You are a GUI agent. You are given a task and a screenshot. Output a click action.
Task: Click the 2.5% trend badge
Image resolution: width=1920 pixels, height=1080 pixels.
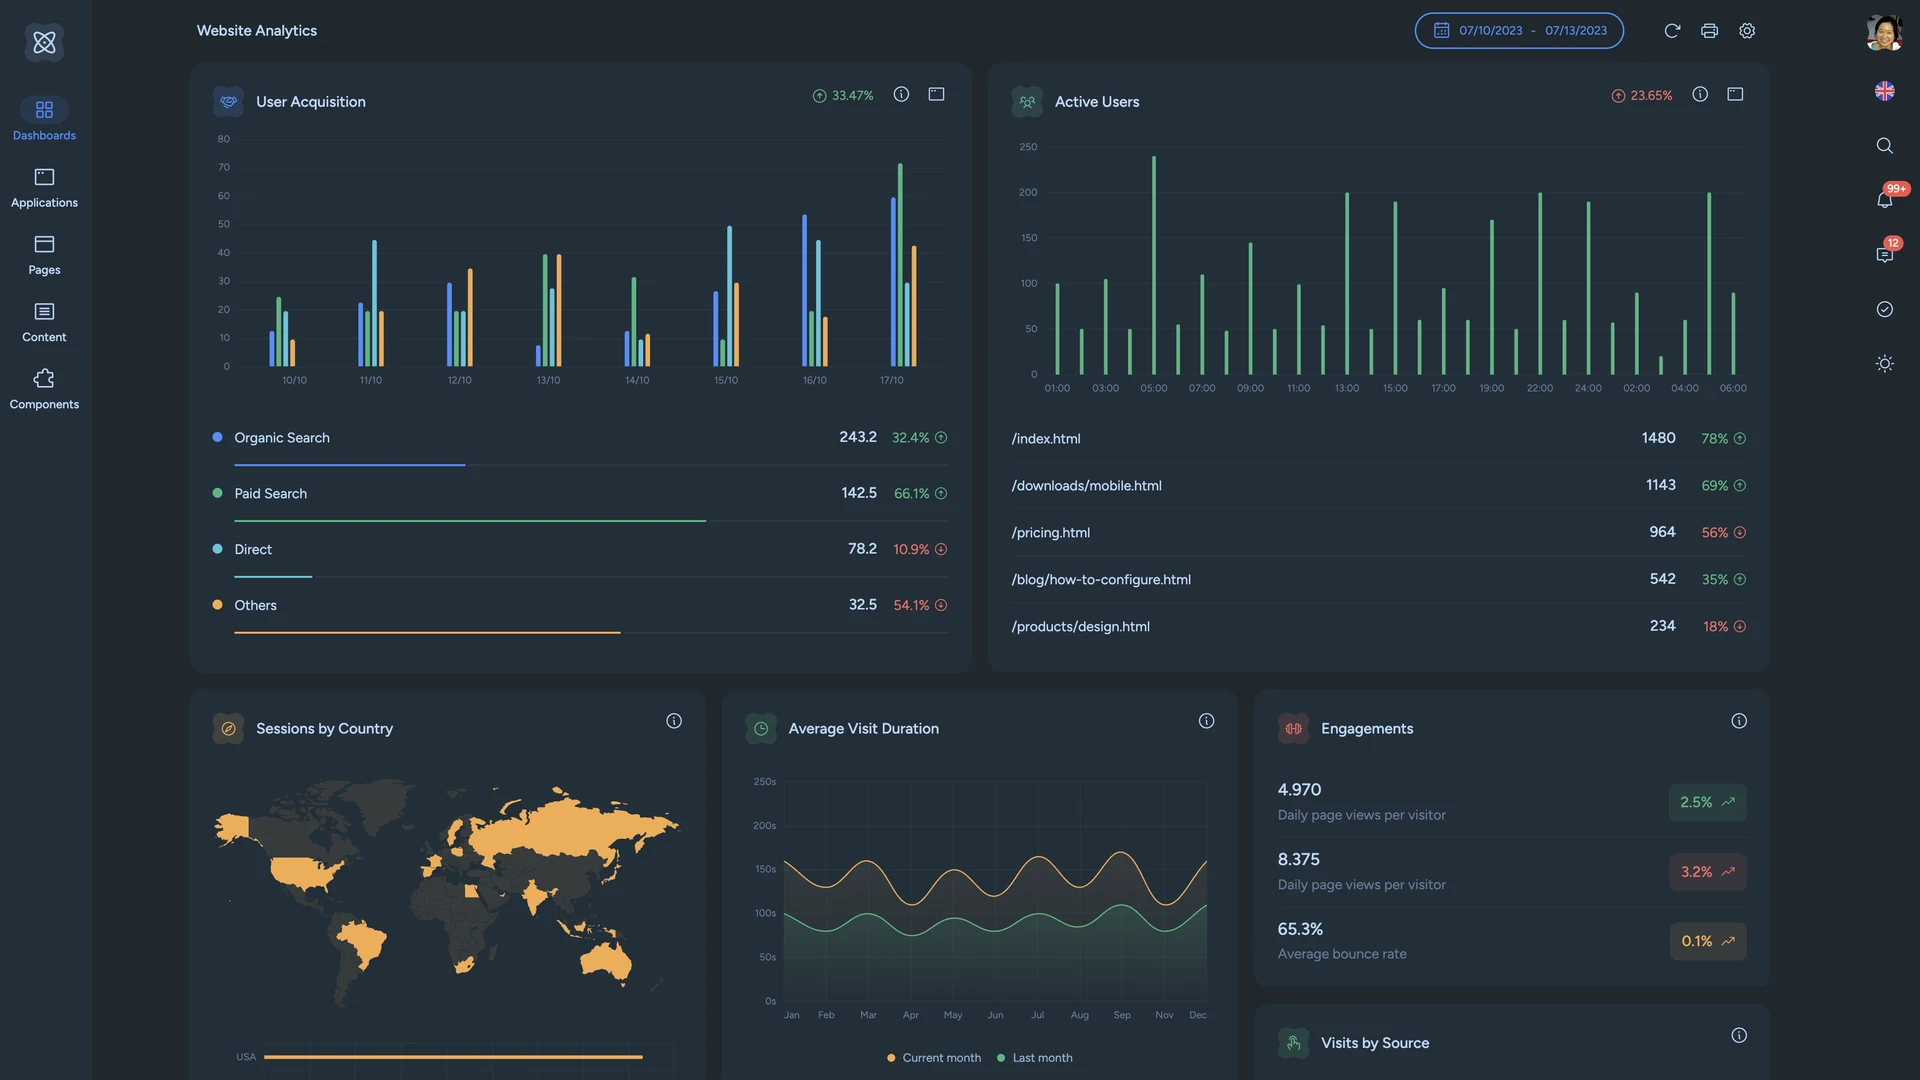pyautogui.click(x=1708, y=802)
